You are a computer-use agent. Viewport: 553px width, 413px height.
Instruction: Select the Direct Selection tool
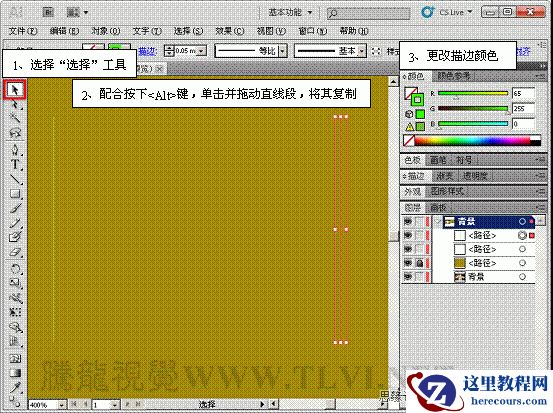pyautogui.click(x=15, y=104)
